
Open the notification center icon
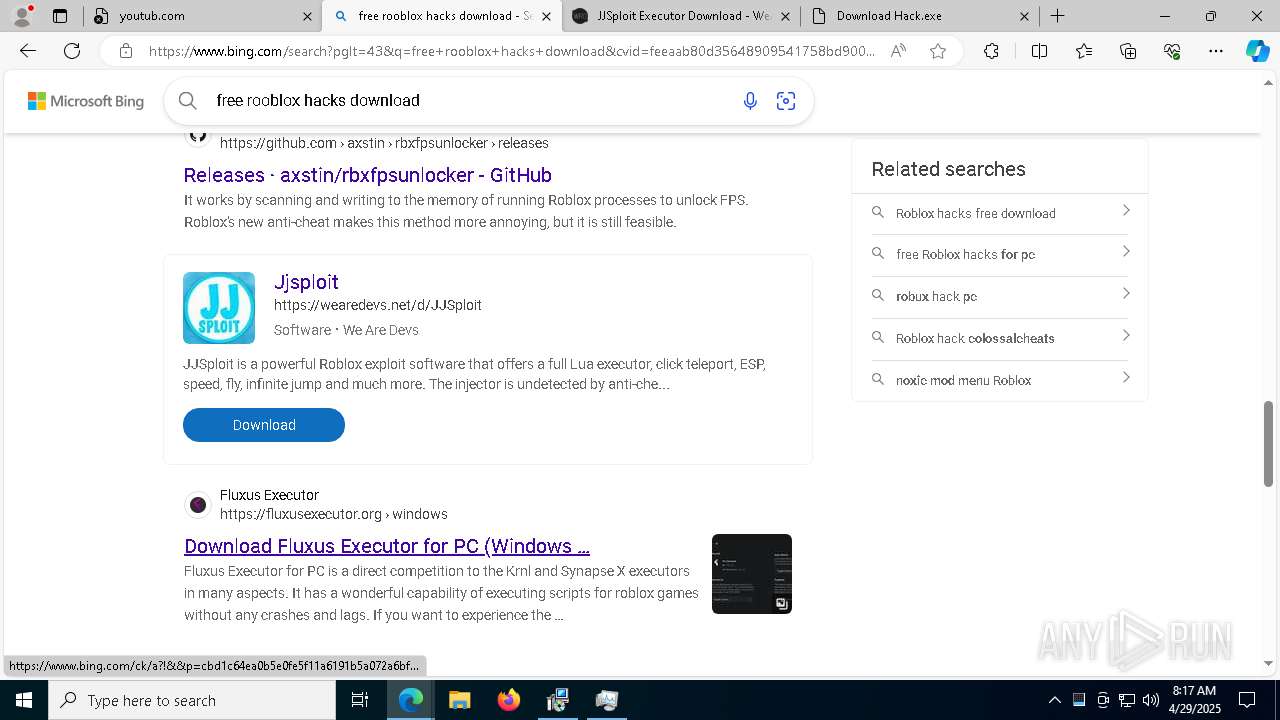coord(1247,700)
